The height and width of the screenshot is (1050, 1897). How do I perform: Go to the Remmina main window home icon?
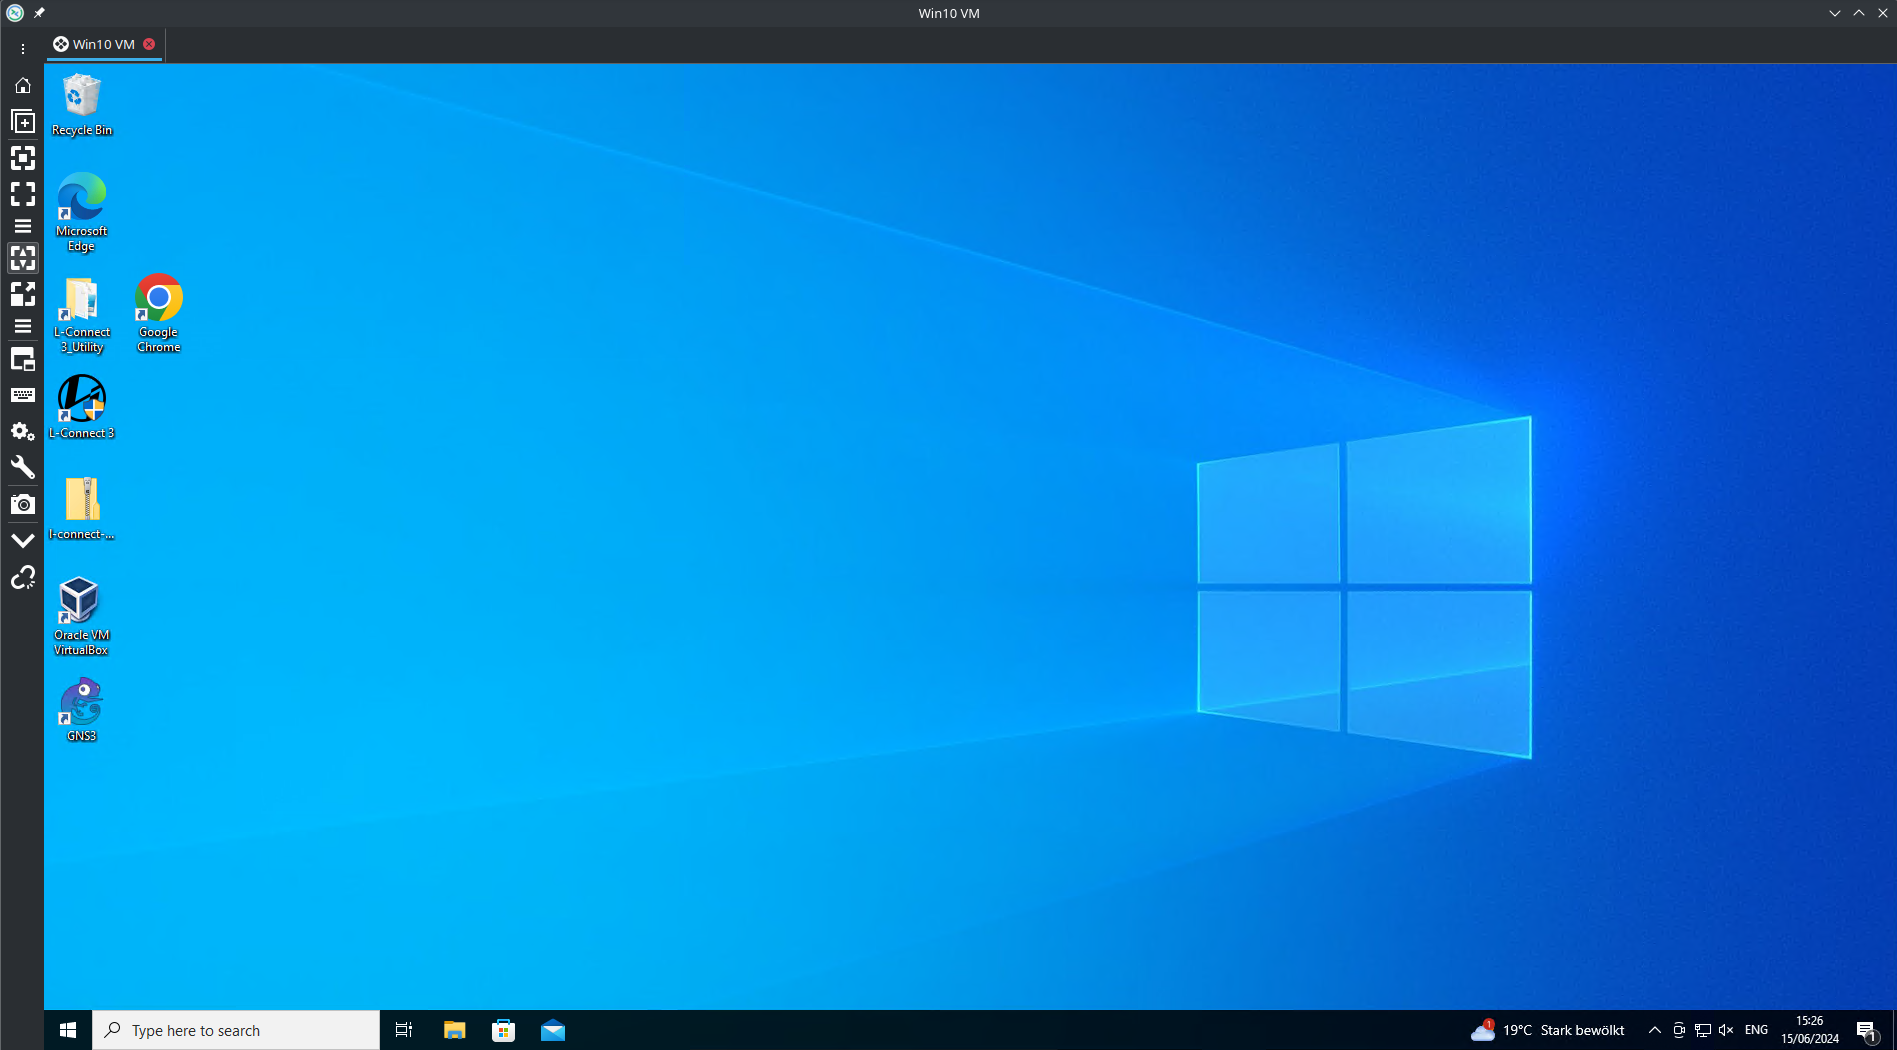tap(22, 86)
